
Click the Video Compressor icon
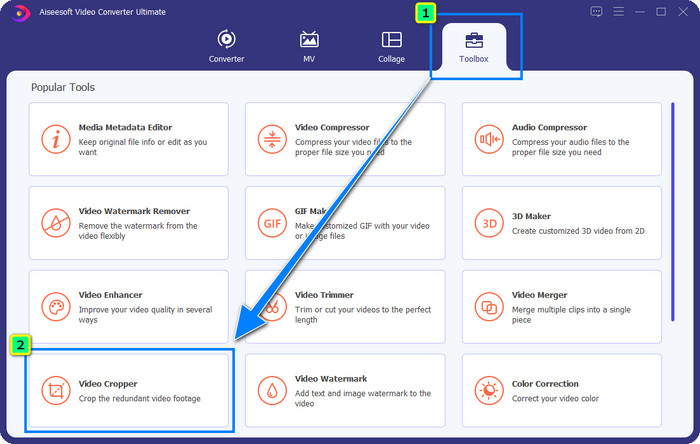tap(272, 139)
